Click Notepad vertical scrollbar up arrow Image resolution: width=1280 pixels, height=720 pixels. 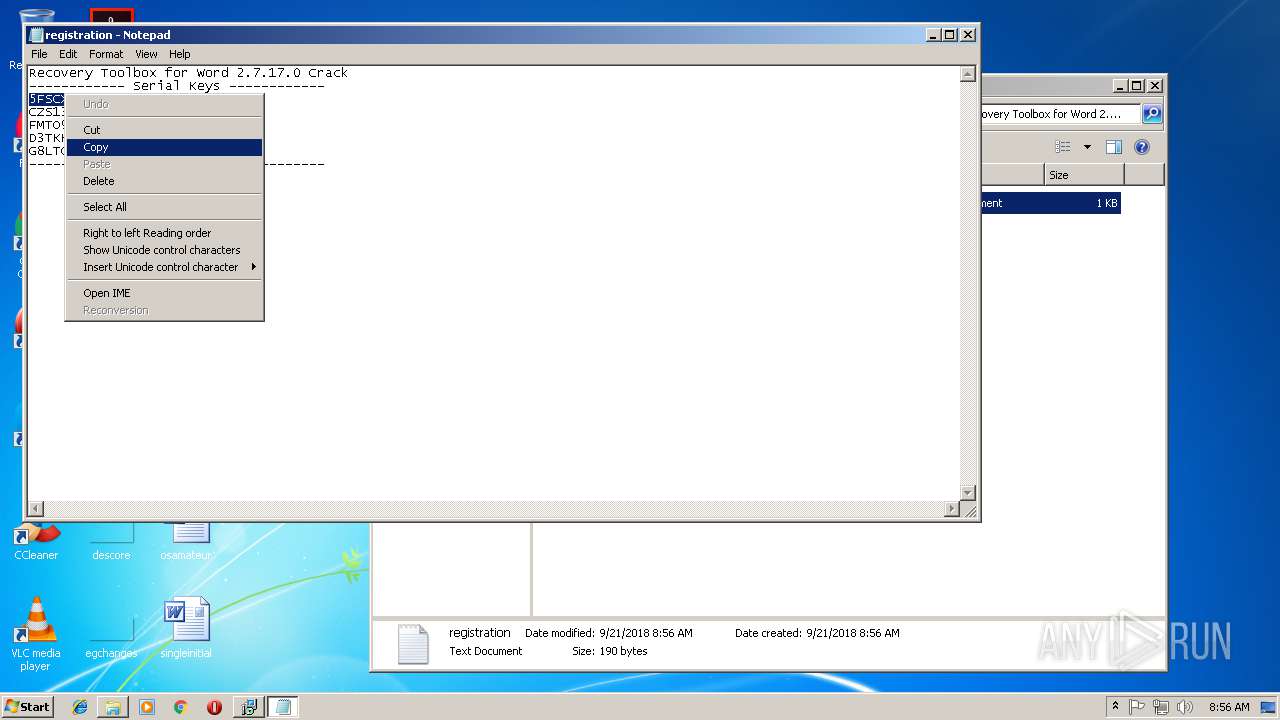click(967, 74)
